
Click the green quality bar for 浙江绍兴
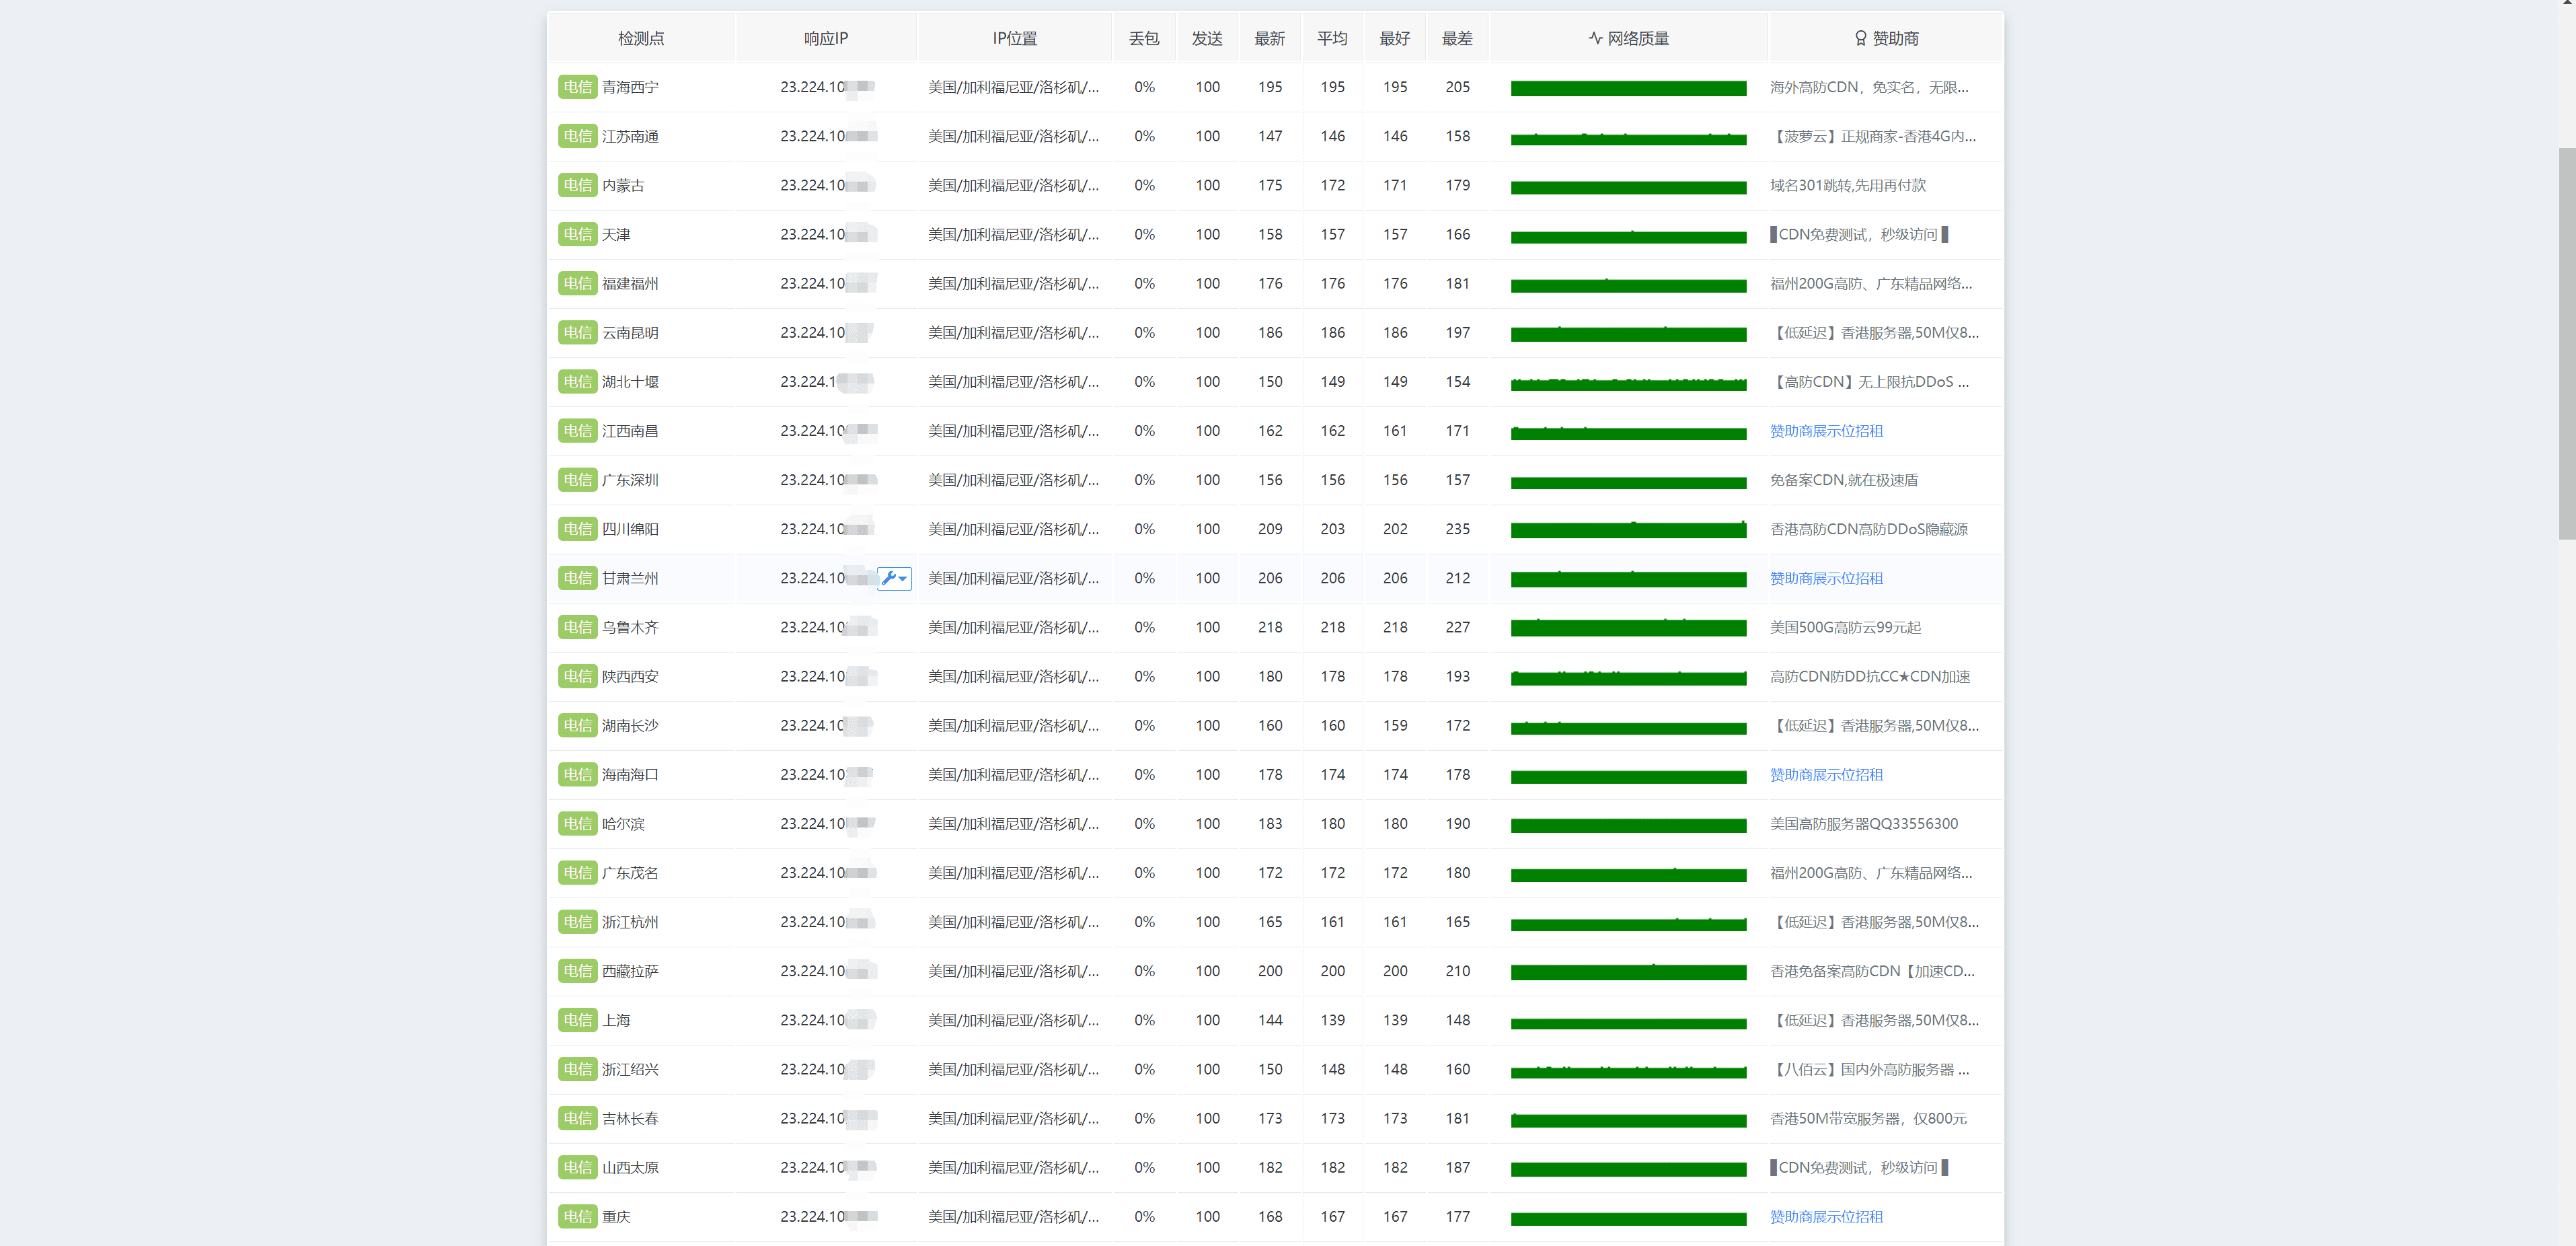click(x=1628, y=1072)
